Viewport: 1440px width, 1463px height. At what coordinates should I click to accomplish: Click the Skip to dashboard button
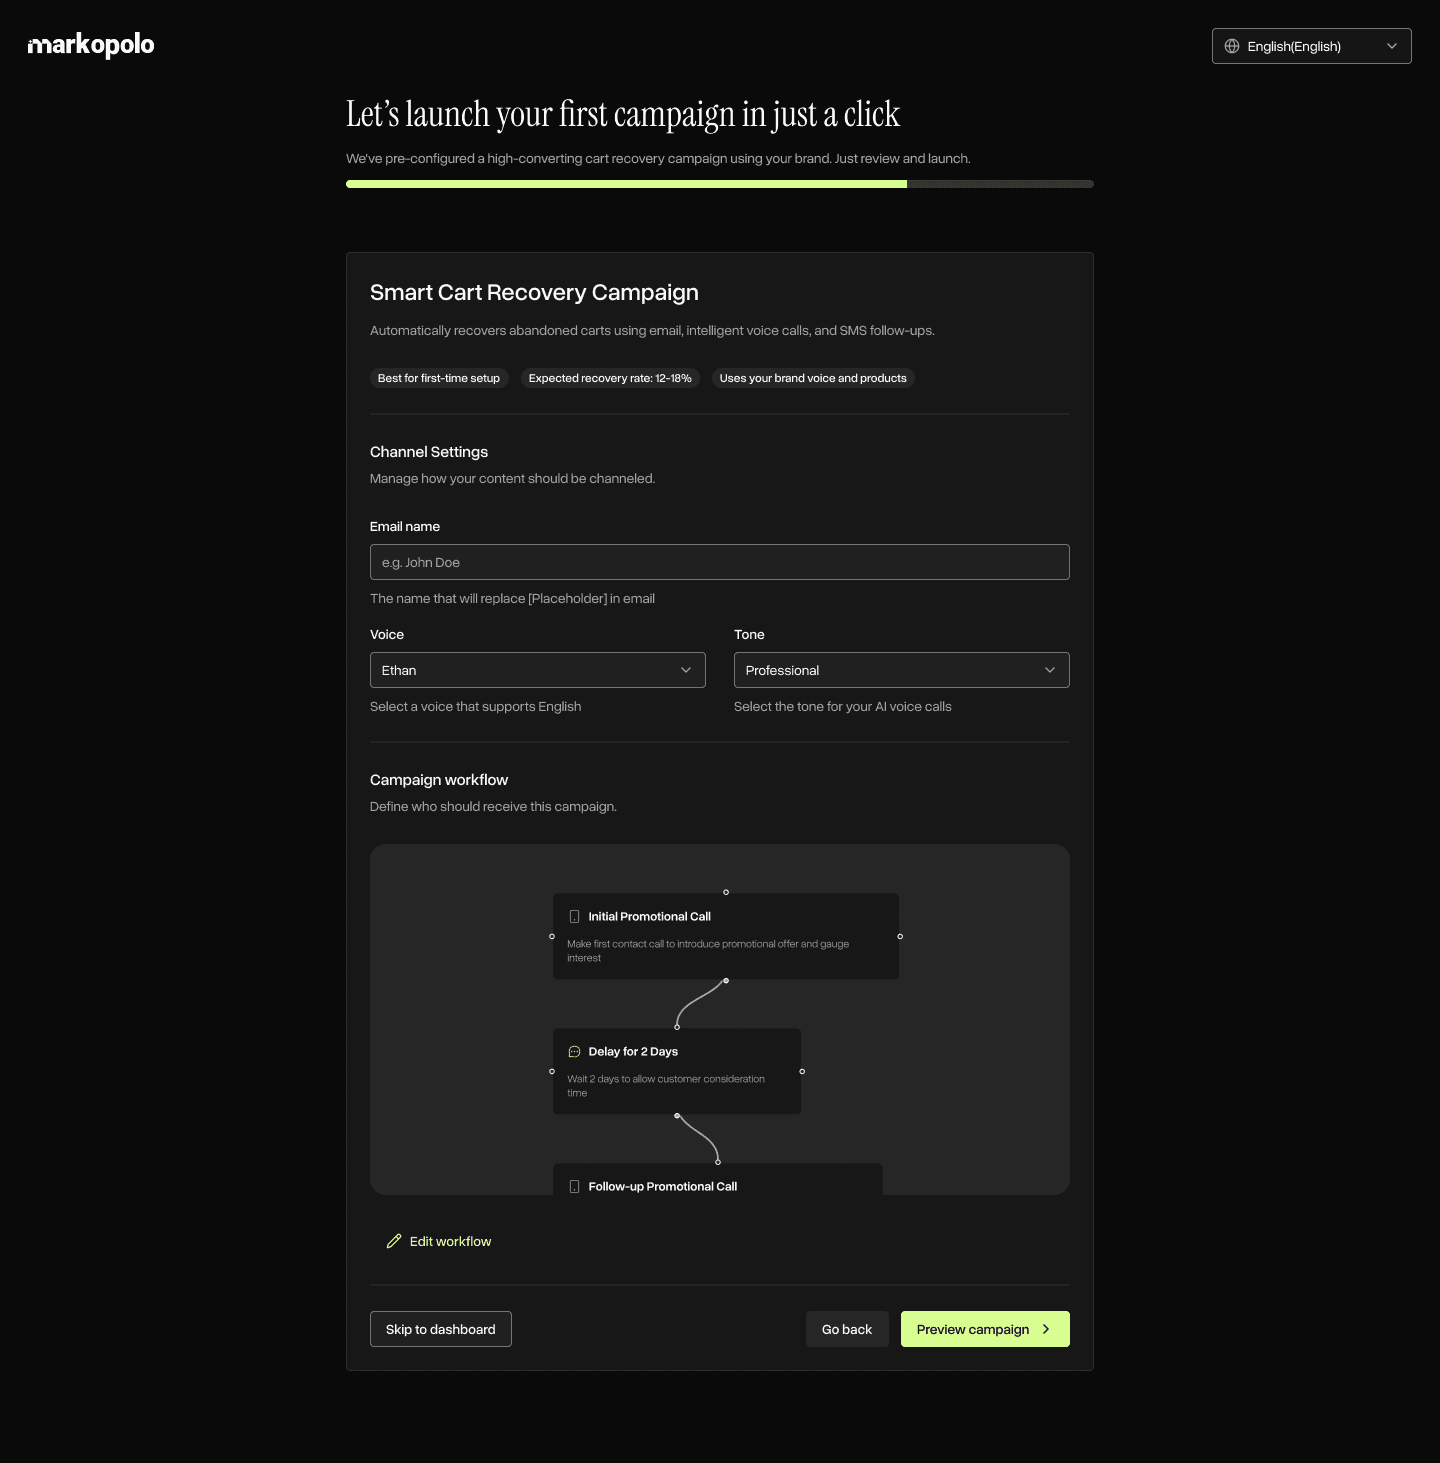click(440, 1329)
